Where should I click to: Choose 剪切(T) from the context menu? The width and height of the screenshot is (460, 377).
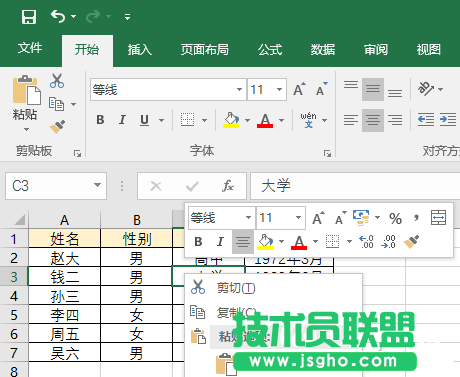click(x=273, y=288)
